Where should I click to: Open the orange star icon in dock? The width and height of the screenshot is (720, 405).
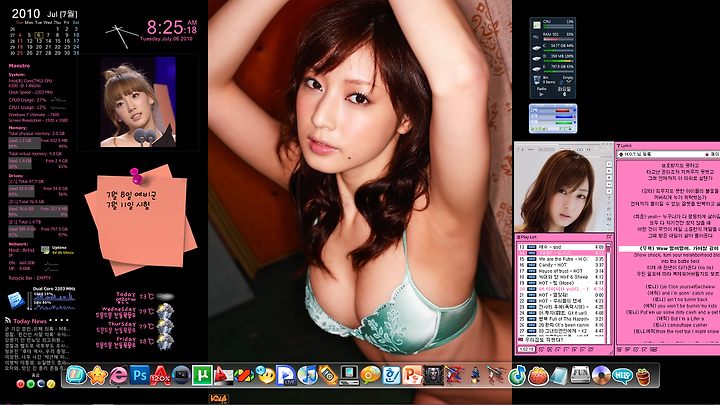pos(97,376)
